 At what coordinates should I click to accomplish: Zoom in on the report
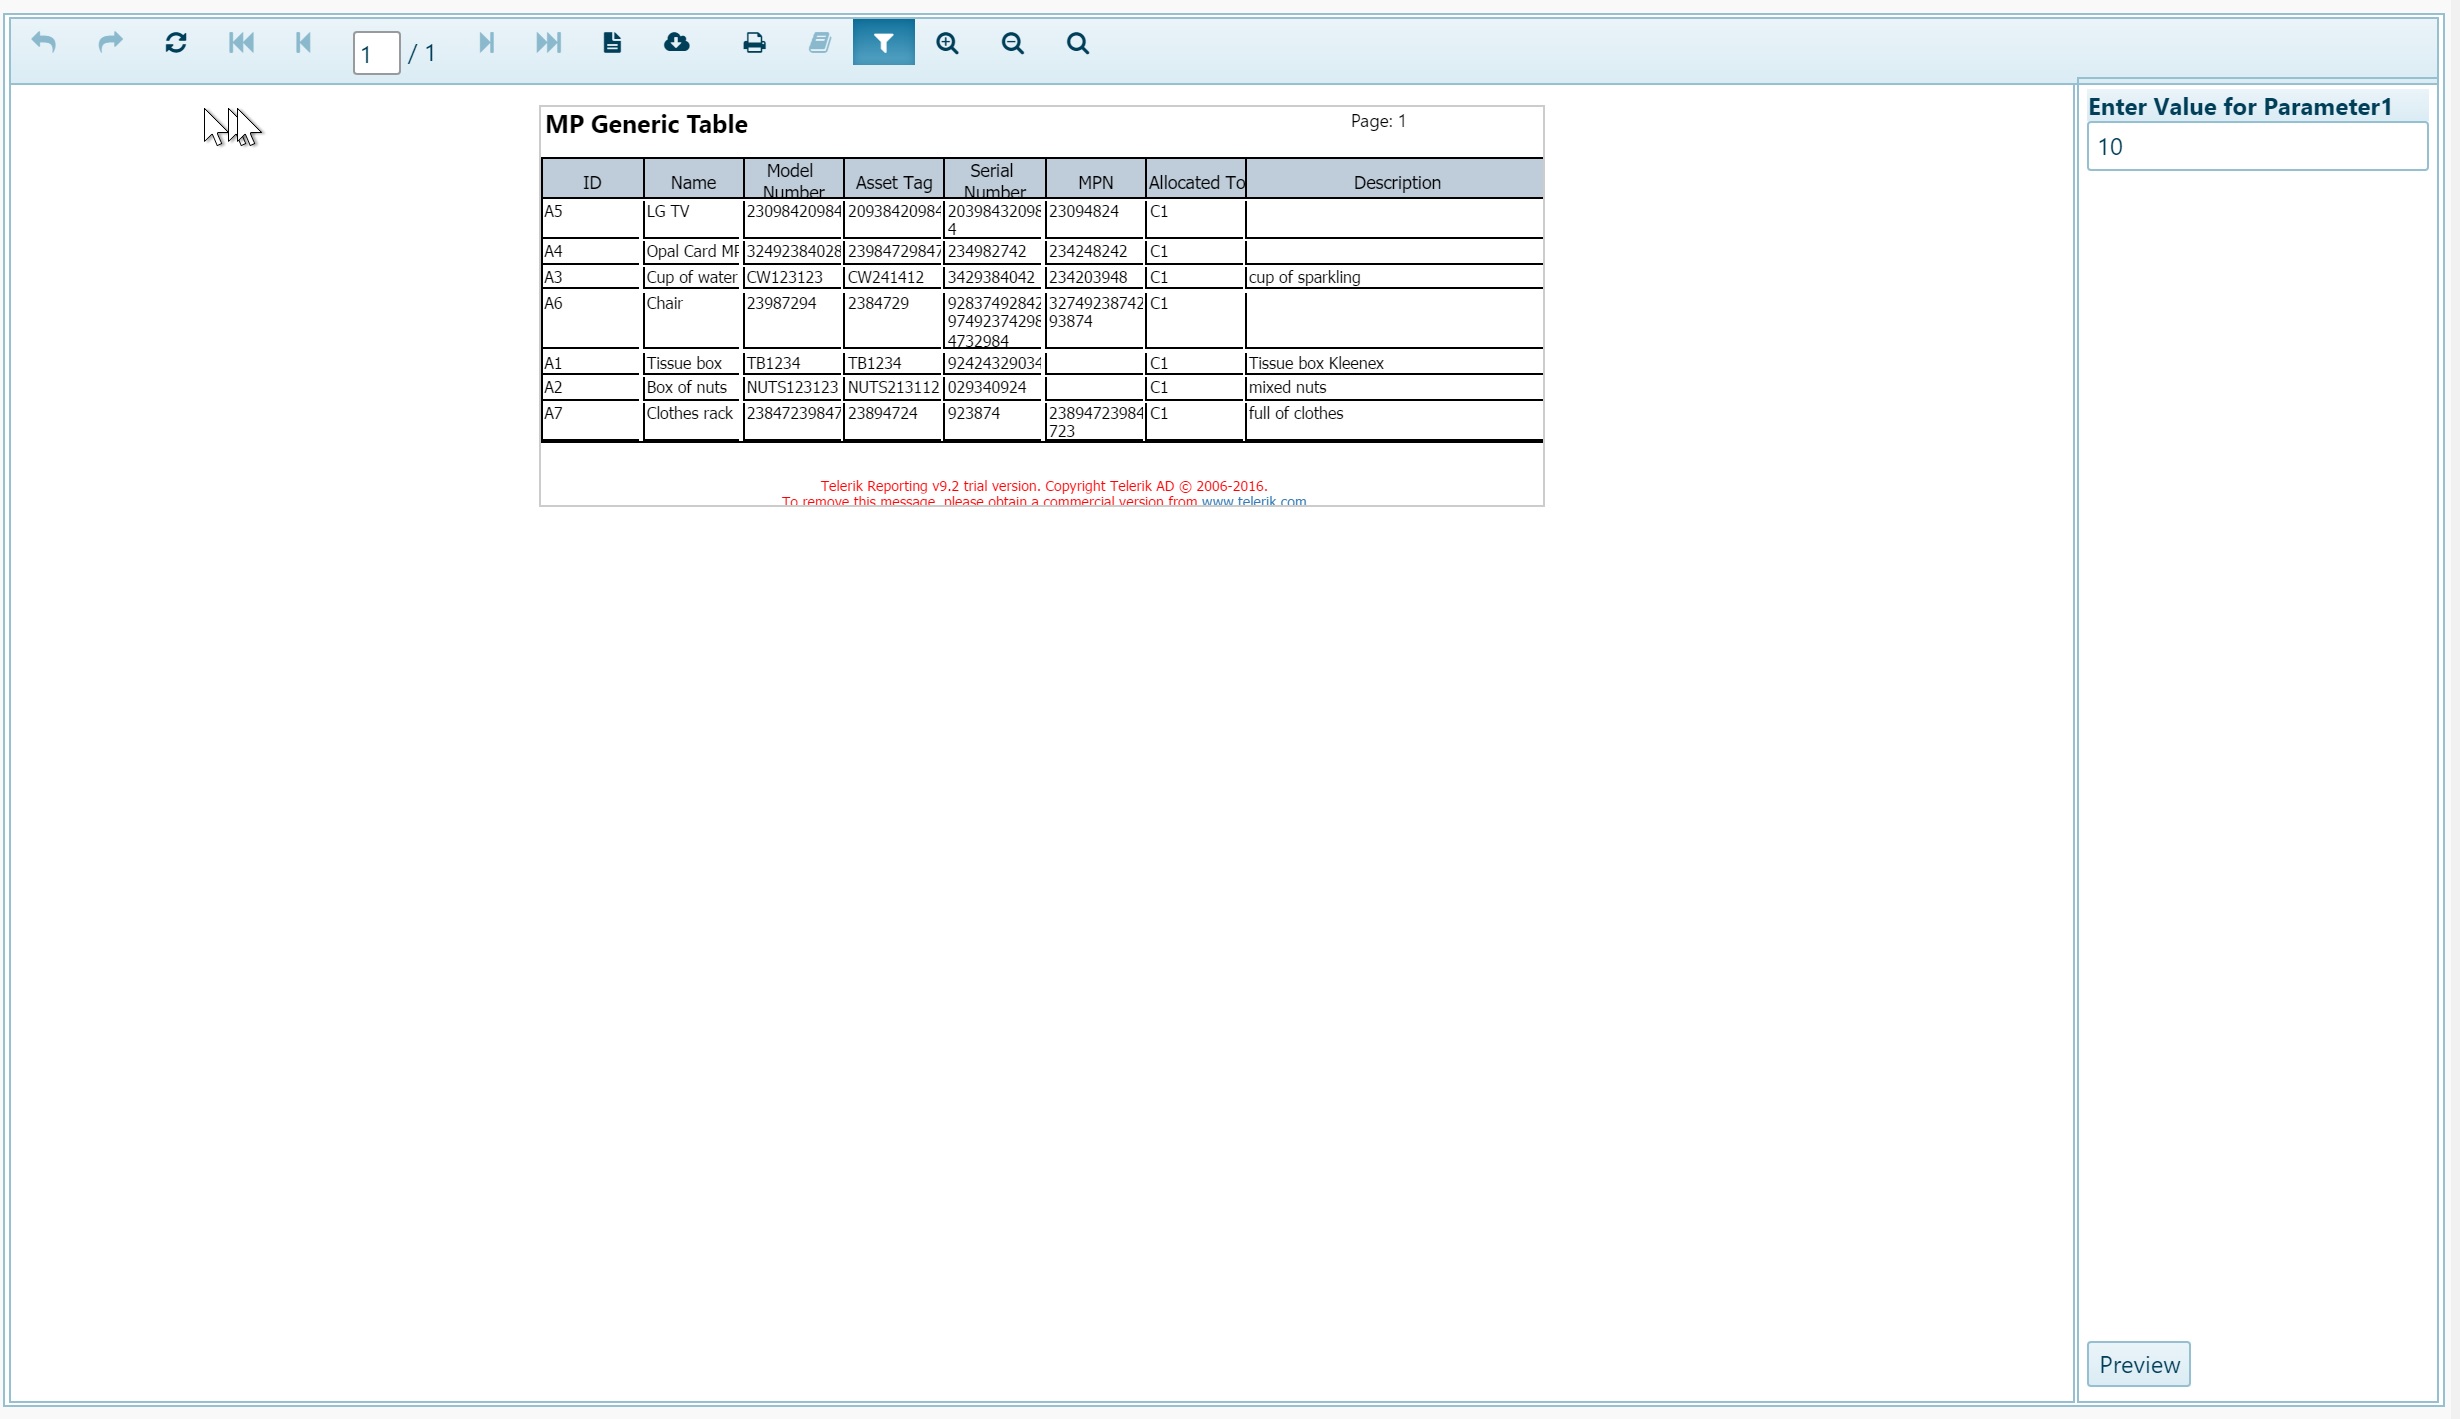click(x=947, y=43)
